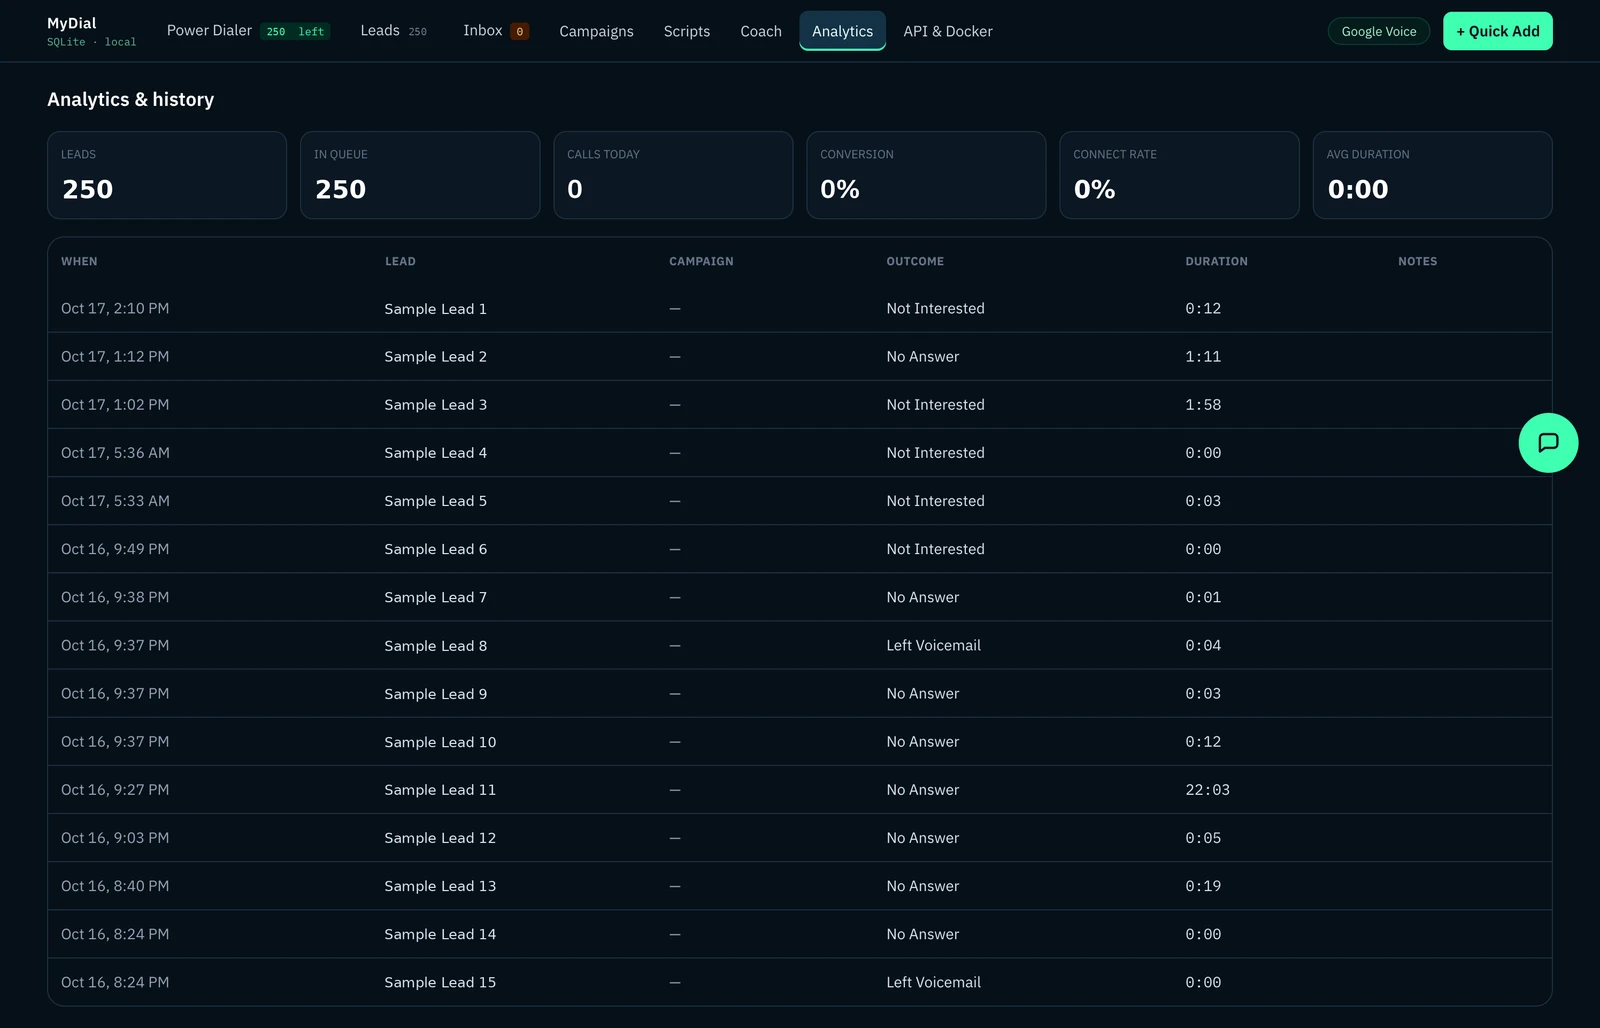Click the Calls Today stat card
The width and height of the screenshot is (1600, 1028).
(673, 175)
